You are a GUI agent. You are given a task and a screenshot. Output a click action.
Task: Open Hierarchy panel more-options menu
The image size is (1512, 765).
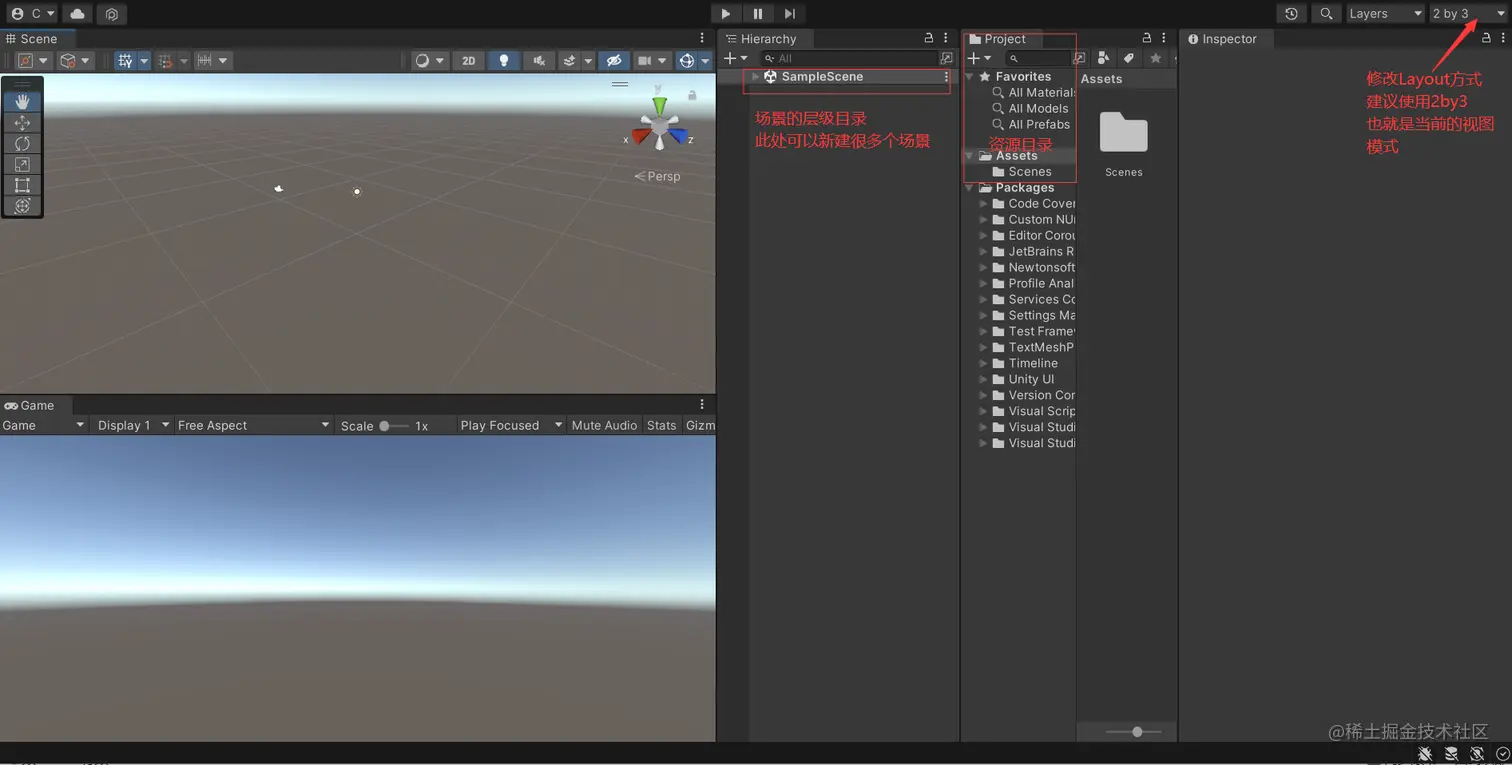(x=946, y=38)
